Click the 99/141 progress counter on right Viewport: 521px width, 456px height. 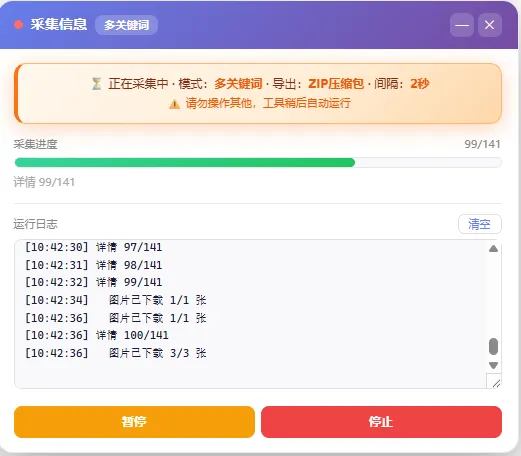(x=482, y=144)
